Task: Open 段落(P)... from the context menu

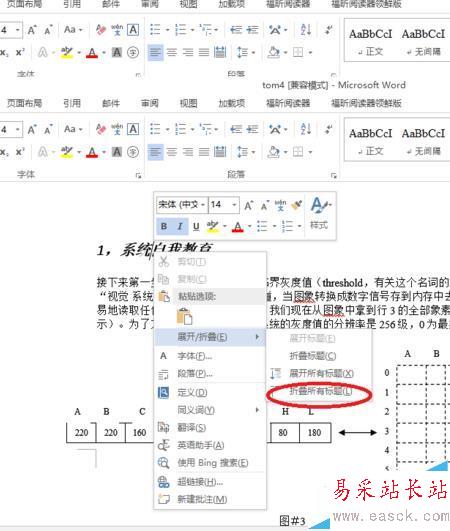Action: point(195,374)
